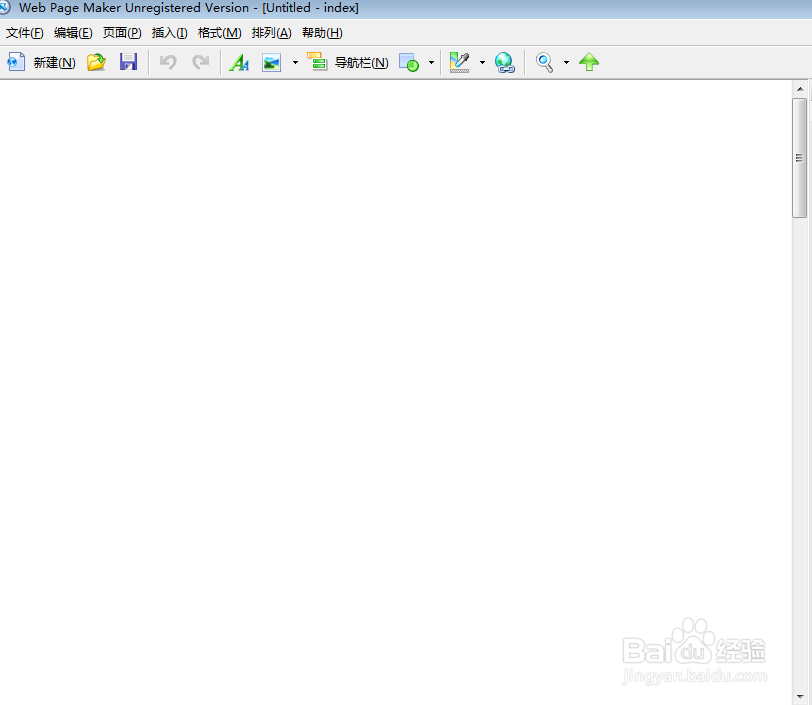The image size is (812, 705).
Task: Open the 编辑(E) menu
Action: click(73, 33)
